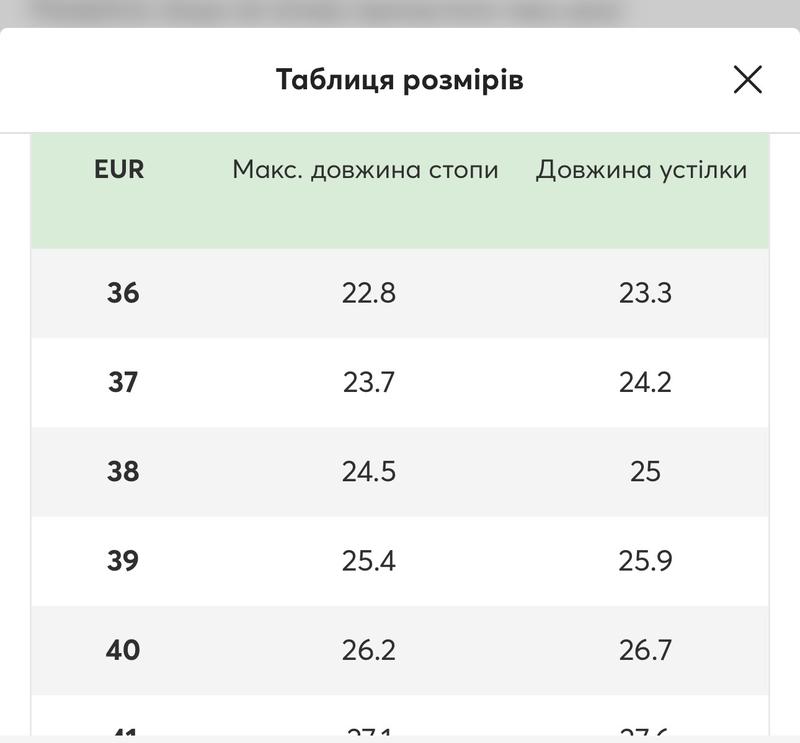Click the Макс. довжина стопи header
The height and width of the screenshot is (743, 800).
365,169
